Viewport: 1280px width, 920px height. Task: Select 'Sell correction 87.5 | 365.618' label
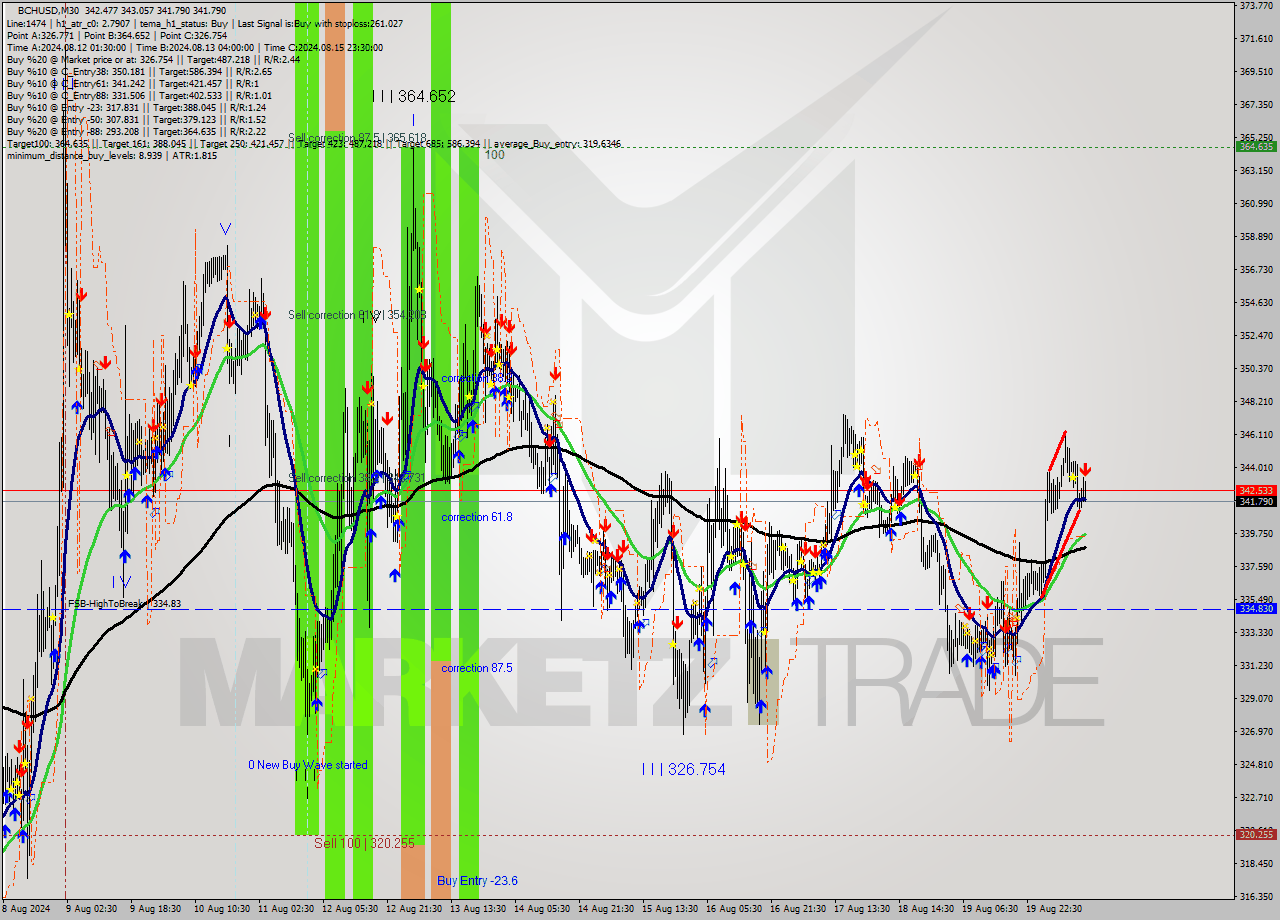coord(358,138)
